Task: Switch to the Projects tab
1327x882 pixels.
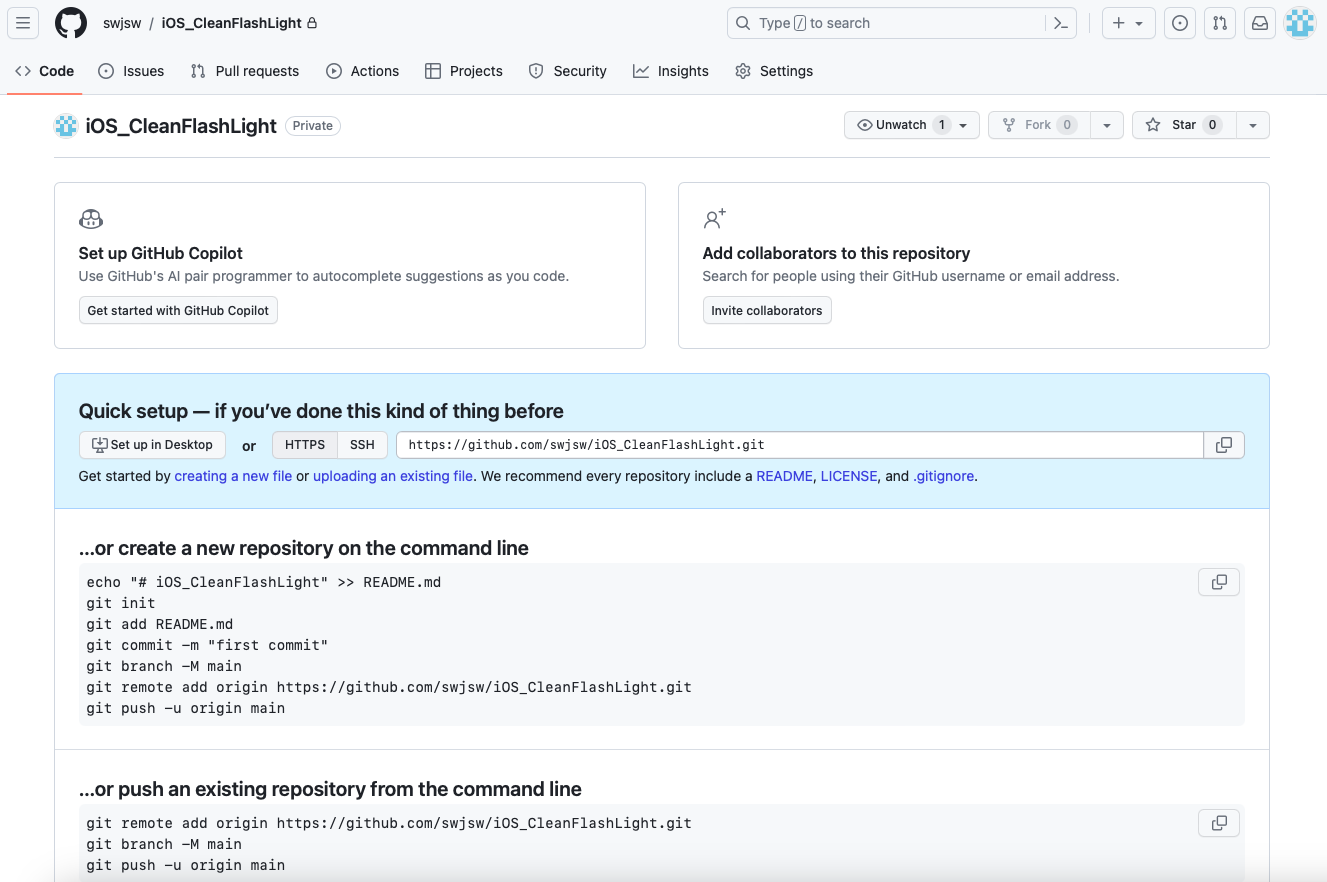Action: 464,71
